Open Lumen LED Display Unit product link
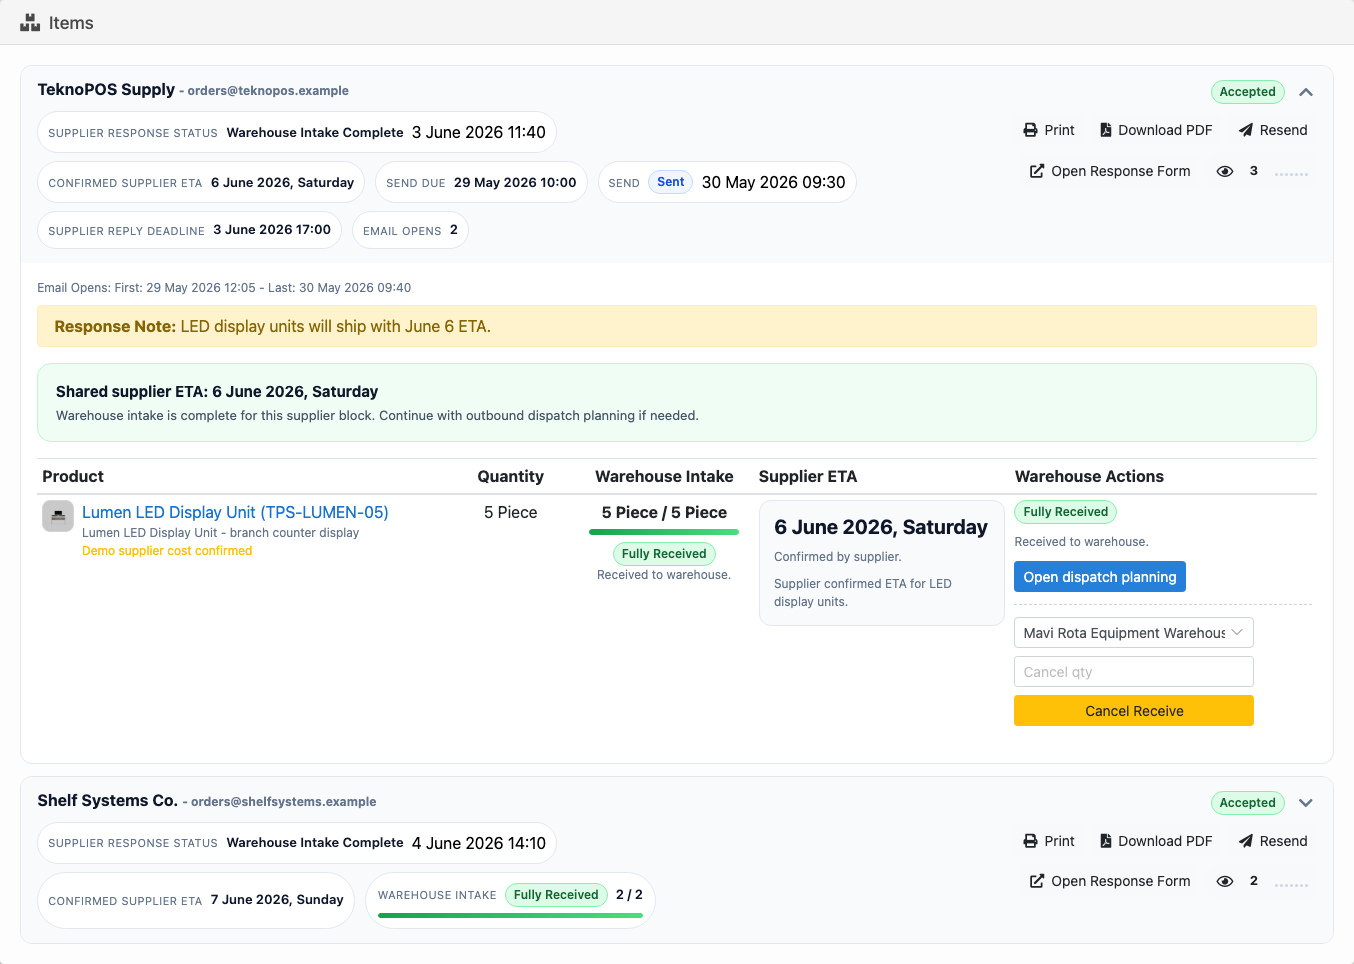The height and width of the screenshot is (964, 1354). tap(235, 512)
